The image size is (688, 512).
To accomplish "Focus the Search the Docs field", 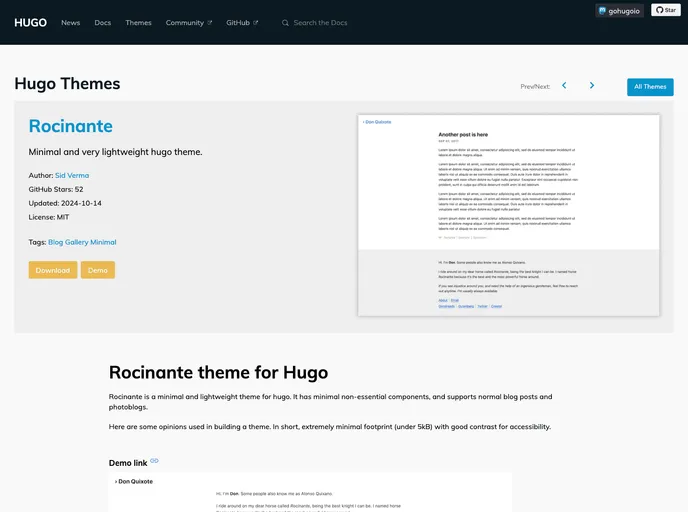I will (320, 22).
